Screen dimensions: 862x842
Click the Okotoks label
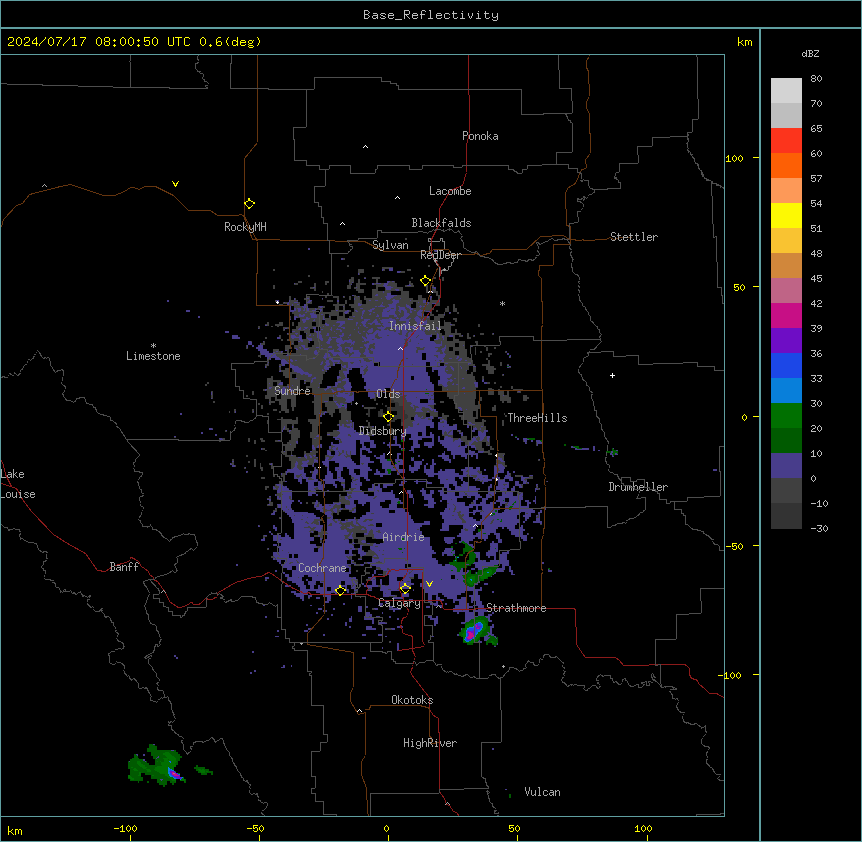[412, 700]
